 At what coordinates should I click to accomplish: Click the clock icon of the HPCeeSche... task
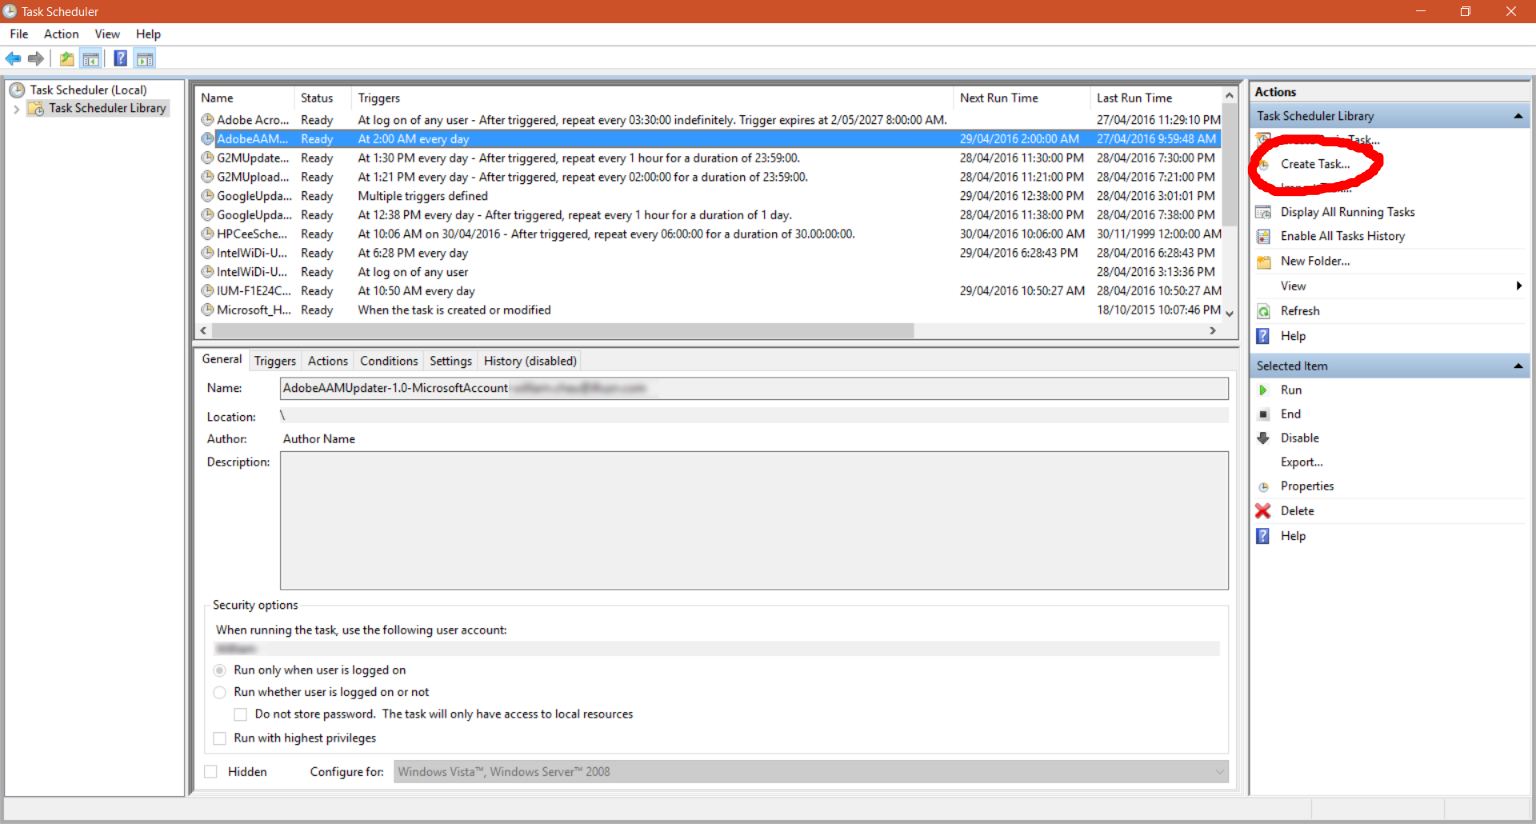click(208, 234)
